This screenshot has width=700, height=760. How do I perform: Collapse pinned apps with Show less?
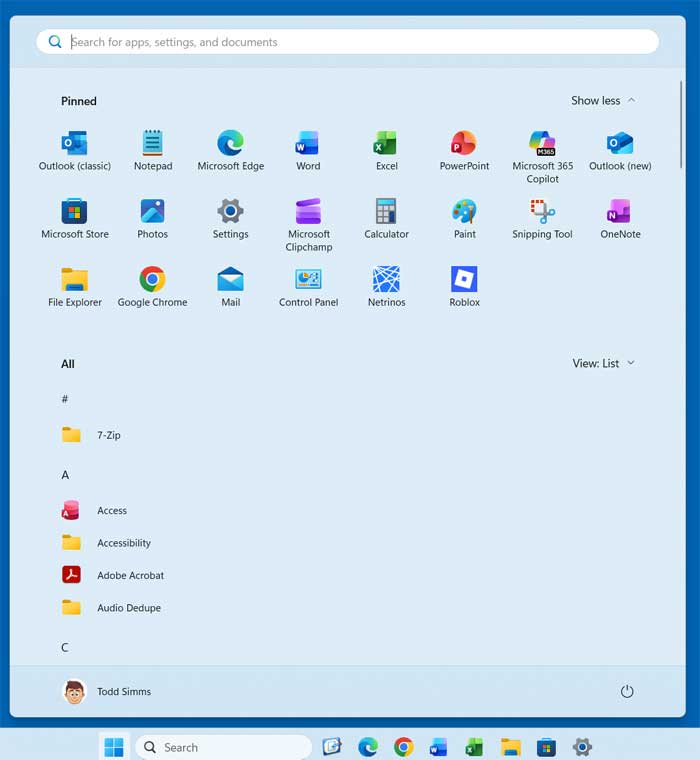tap(603, 100)
